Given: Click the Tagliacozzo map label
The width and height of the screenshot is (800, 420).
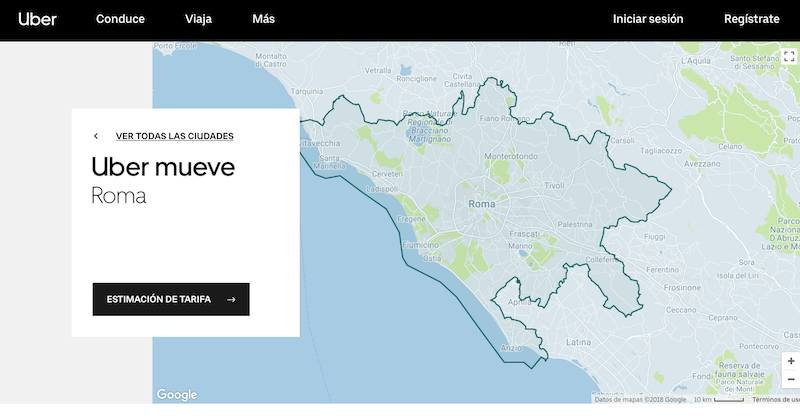Looking at the screenshot, I should coord(661,151).
